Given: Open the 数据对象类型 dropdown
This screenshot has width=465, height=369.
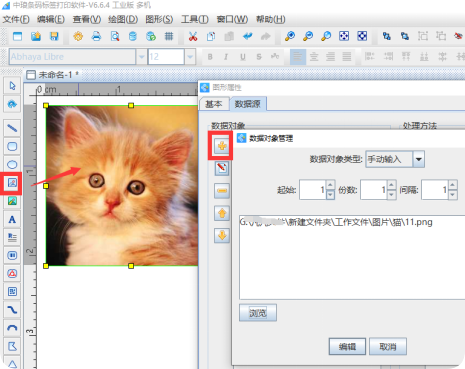Looking at the screenshot, I should click(x=419, y=159).
